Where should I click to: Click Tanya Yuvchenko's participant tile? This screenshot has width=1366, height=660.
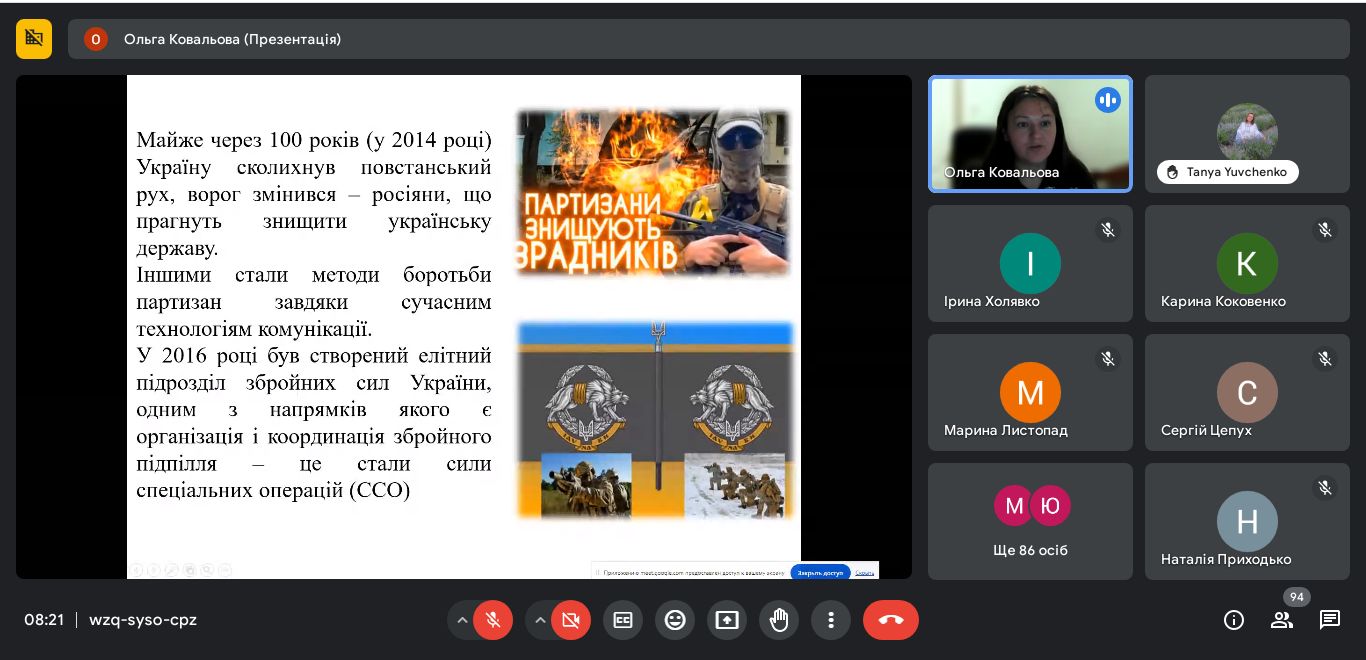(1246, 134)
